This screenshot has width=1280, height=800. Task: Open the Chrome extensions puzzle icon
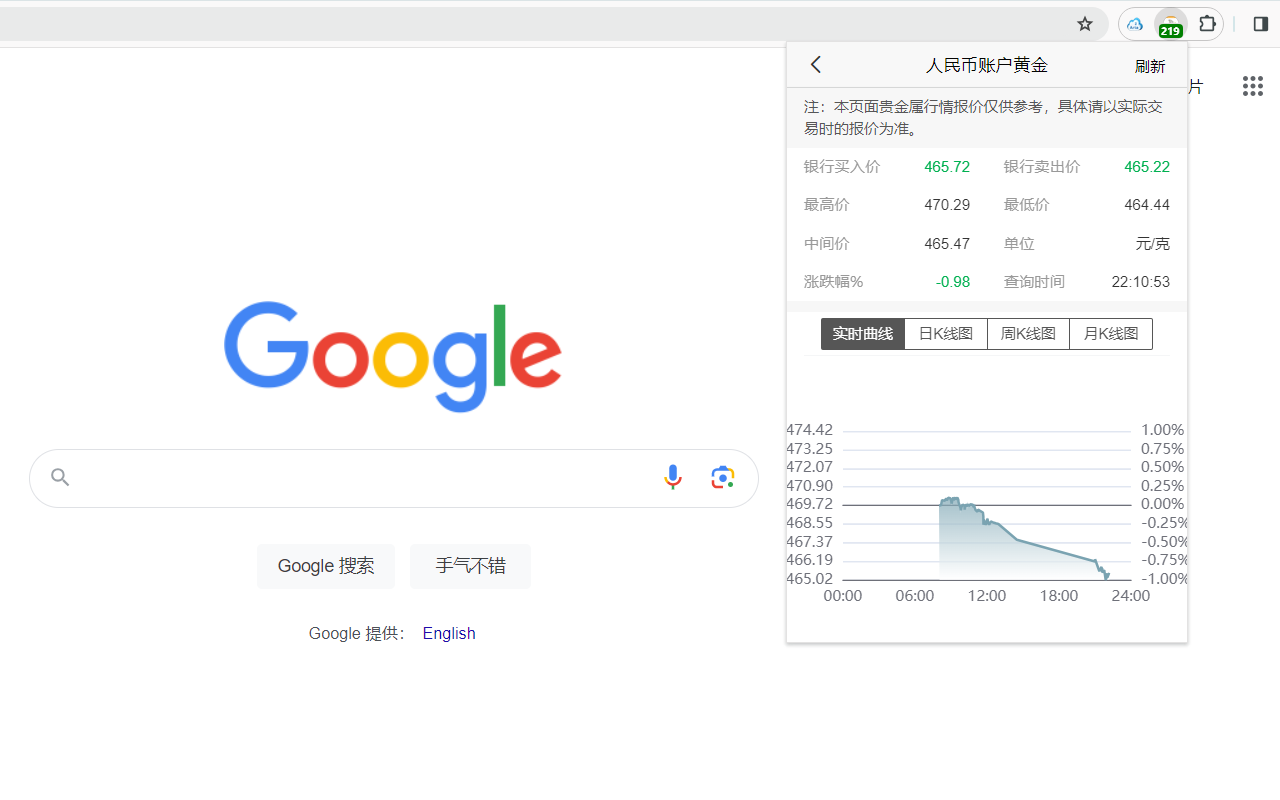tap(1207, 23)
